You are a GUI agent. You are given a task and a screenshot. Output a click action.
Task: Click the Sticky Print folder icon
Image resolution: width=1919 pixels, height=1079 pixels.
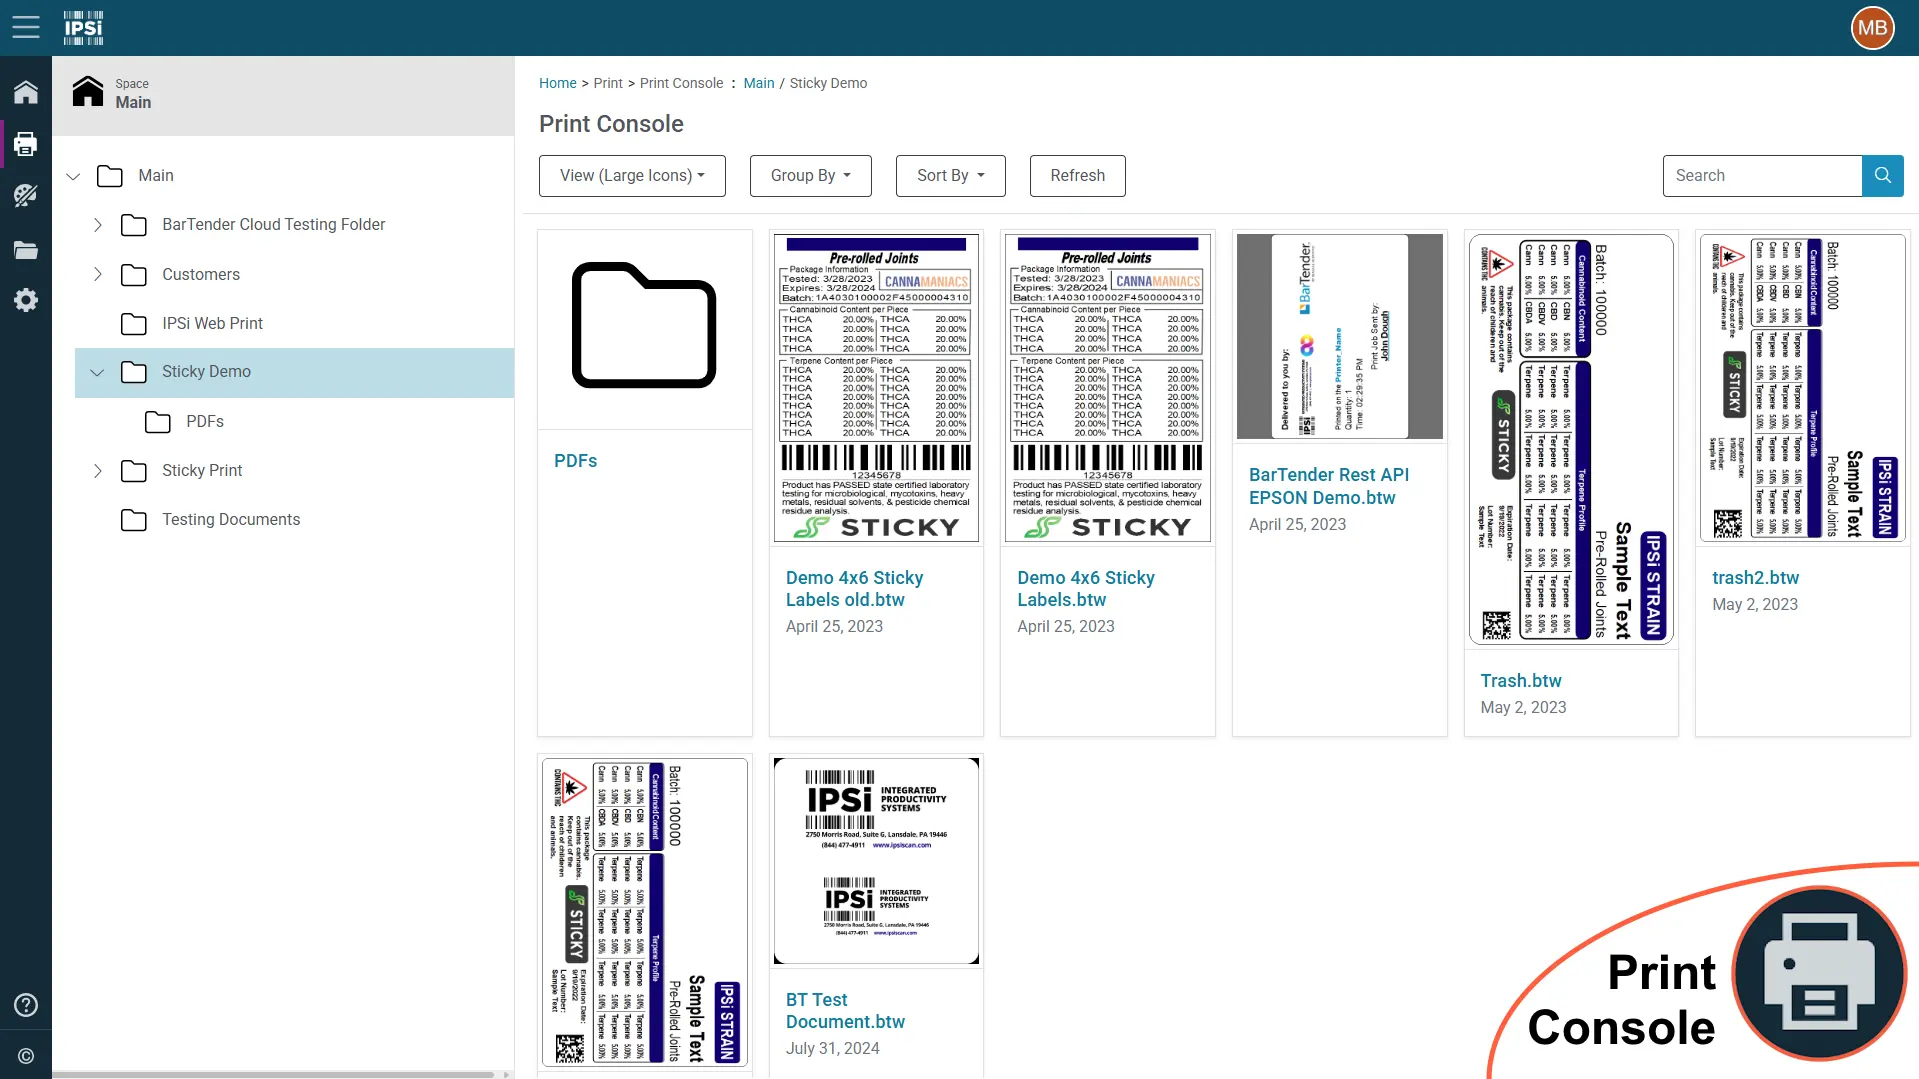134,471
